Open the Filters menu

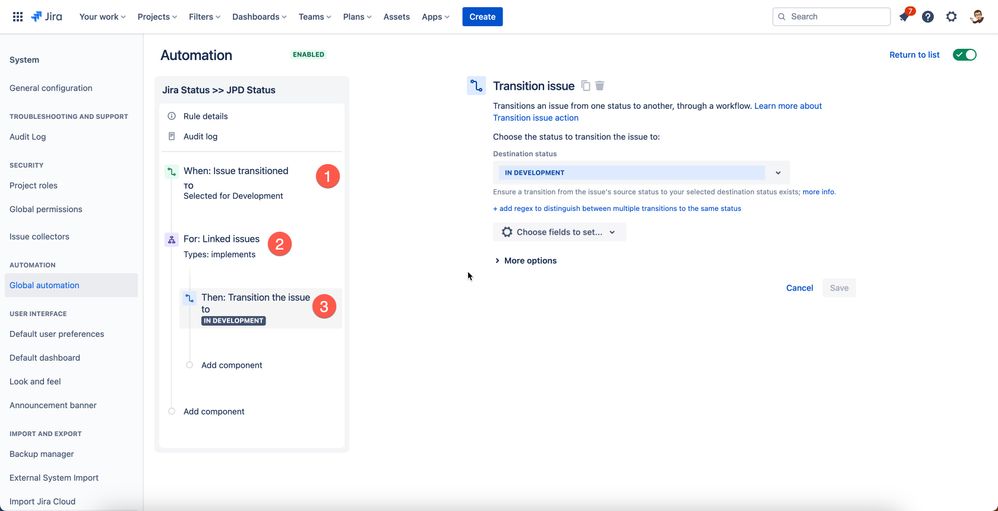[204, 17]
